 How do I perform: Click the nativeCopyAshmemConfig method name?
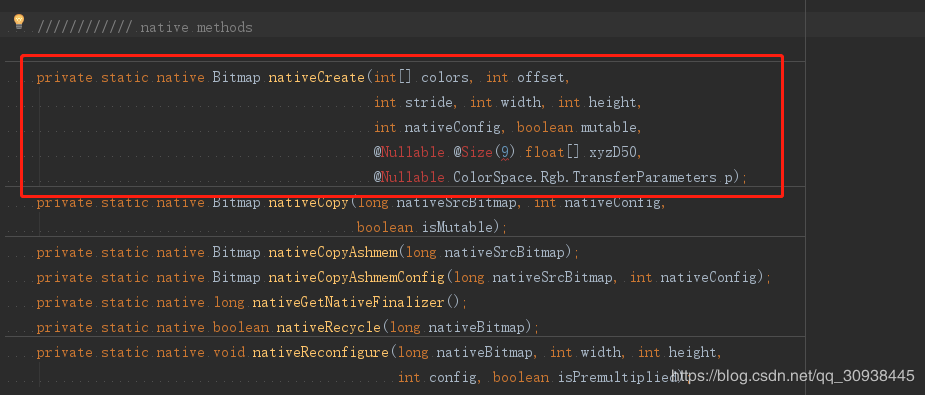coord(357,277)
